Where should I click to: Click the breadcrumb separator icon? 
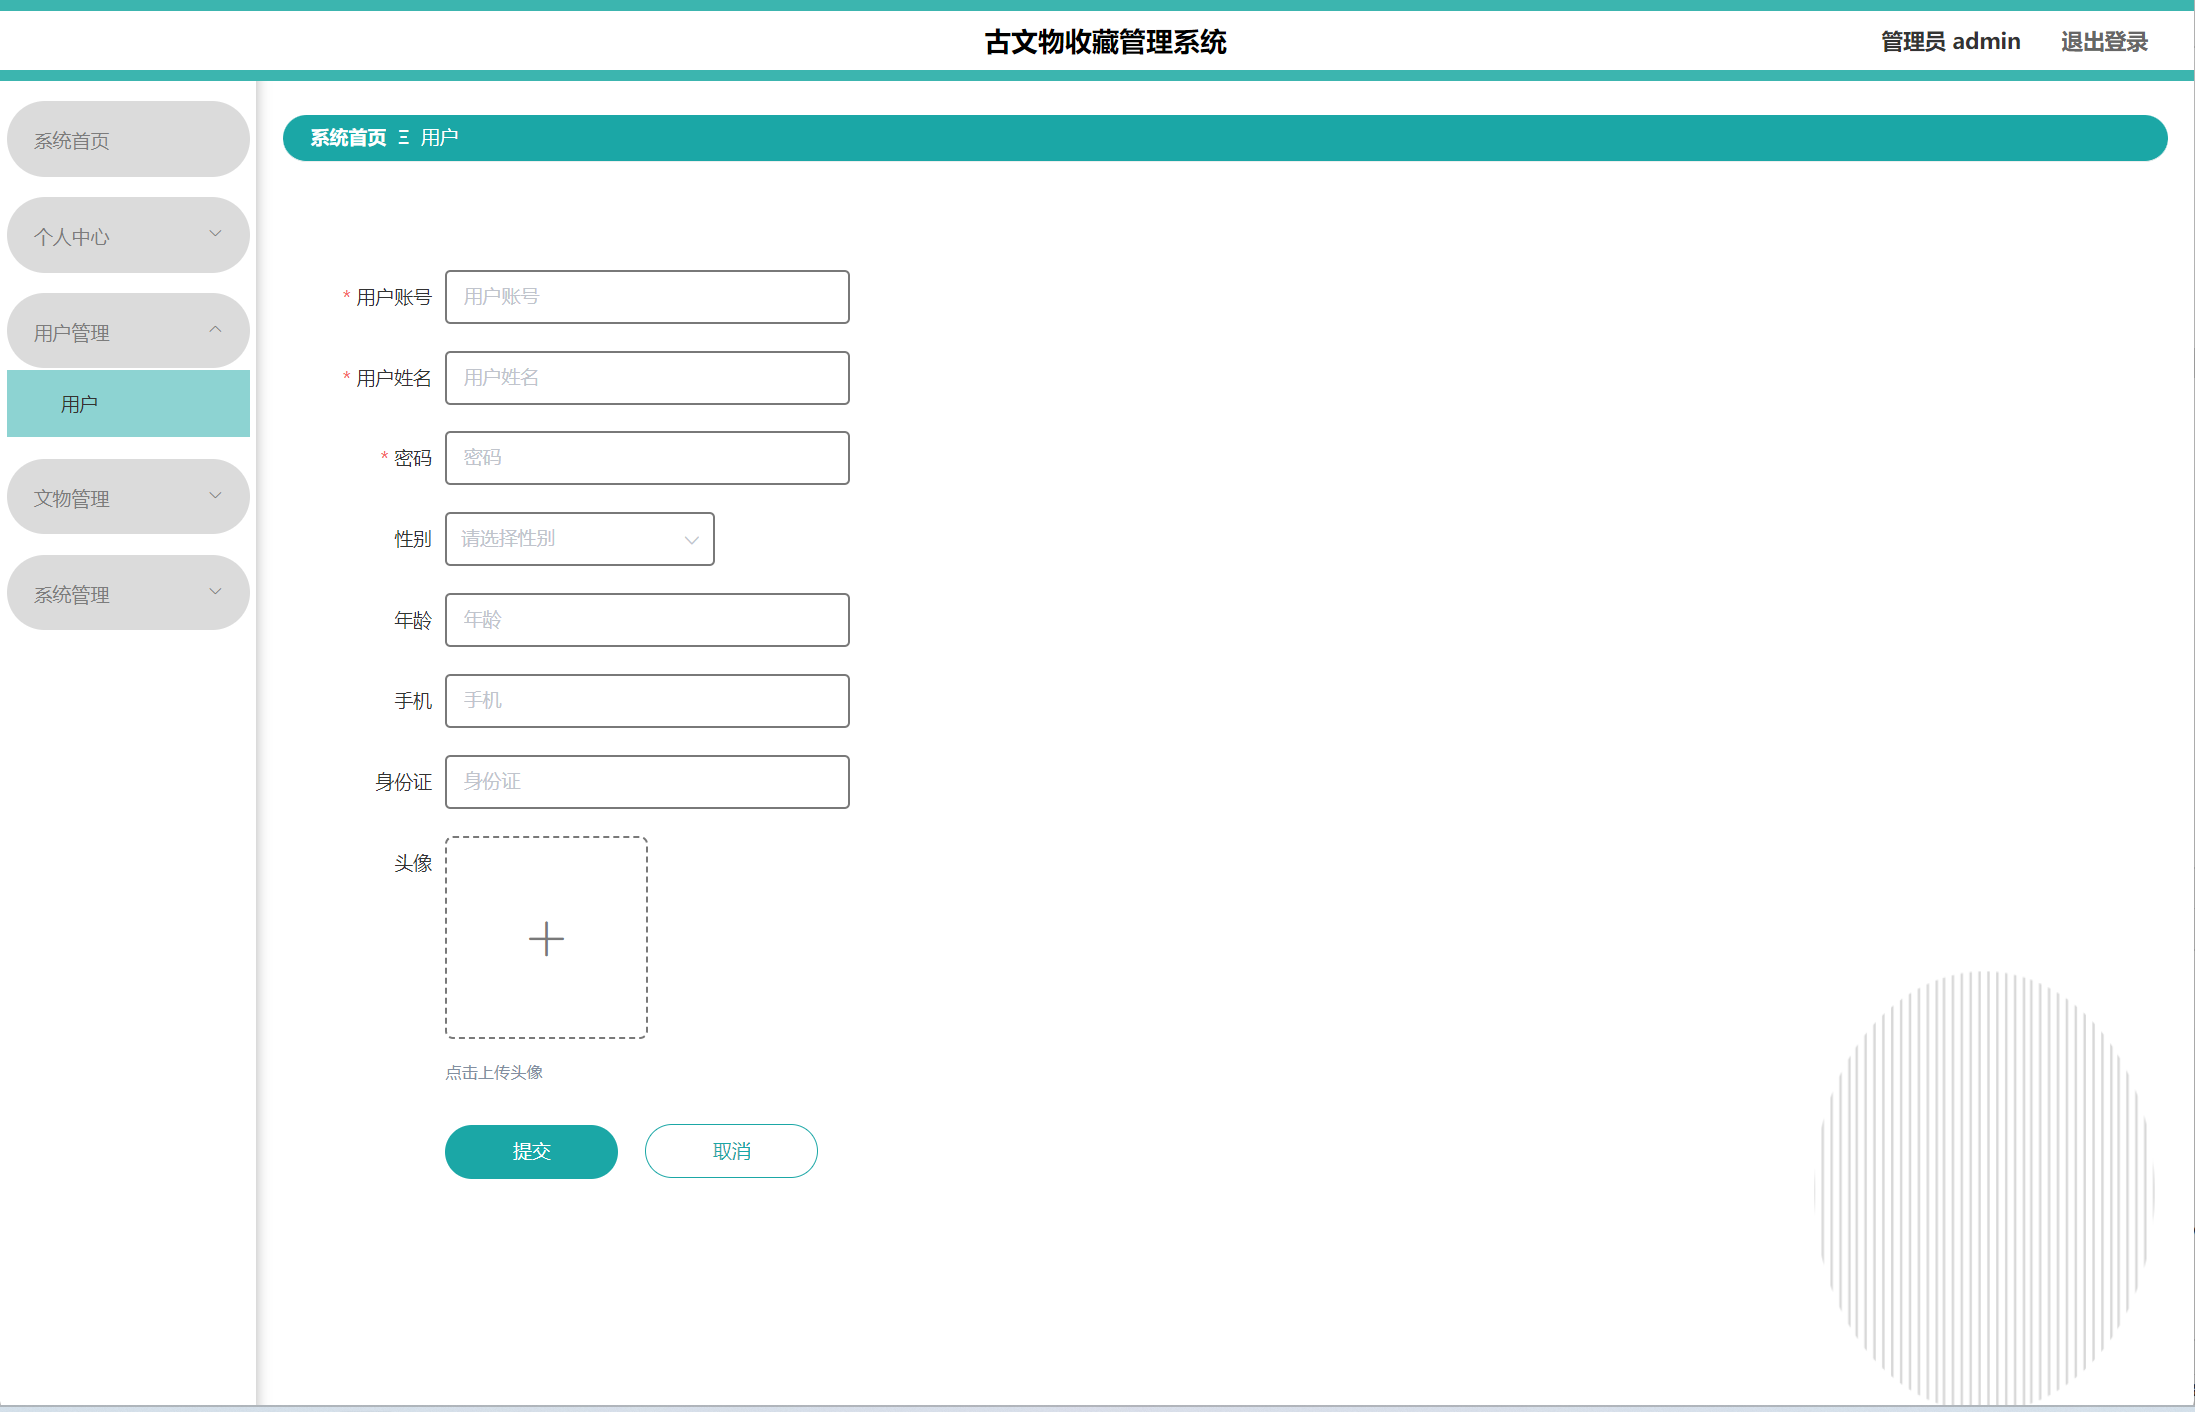click(404, 138)
